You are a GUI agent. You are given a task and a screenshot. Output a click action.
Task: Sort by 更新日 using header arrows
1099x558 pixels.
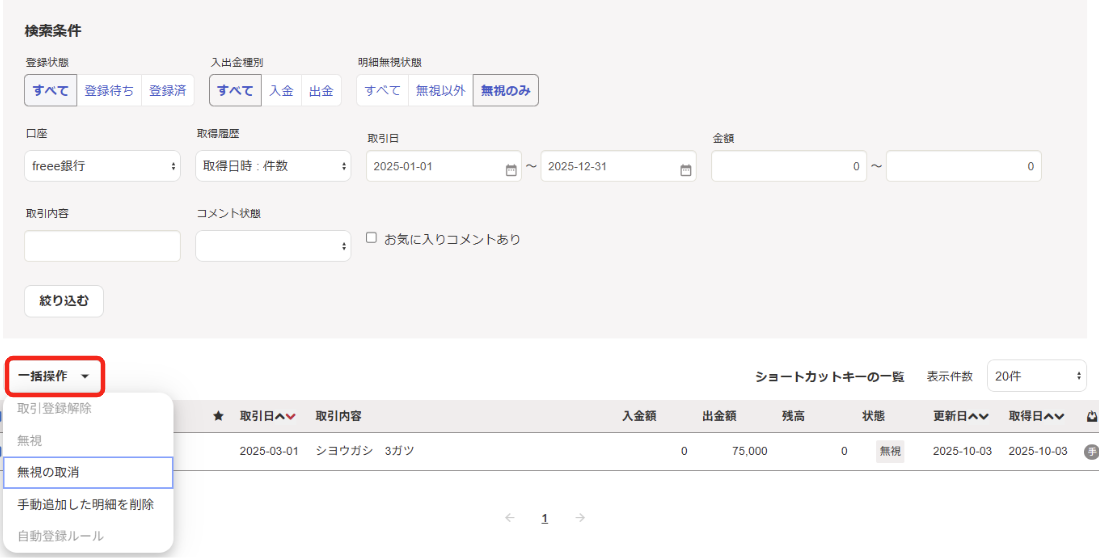coord(977,416)
